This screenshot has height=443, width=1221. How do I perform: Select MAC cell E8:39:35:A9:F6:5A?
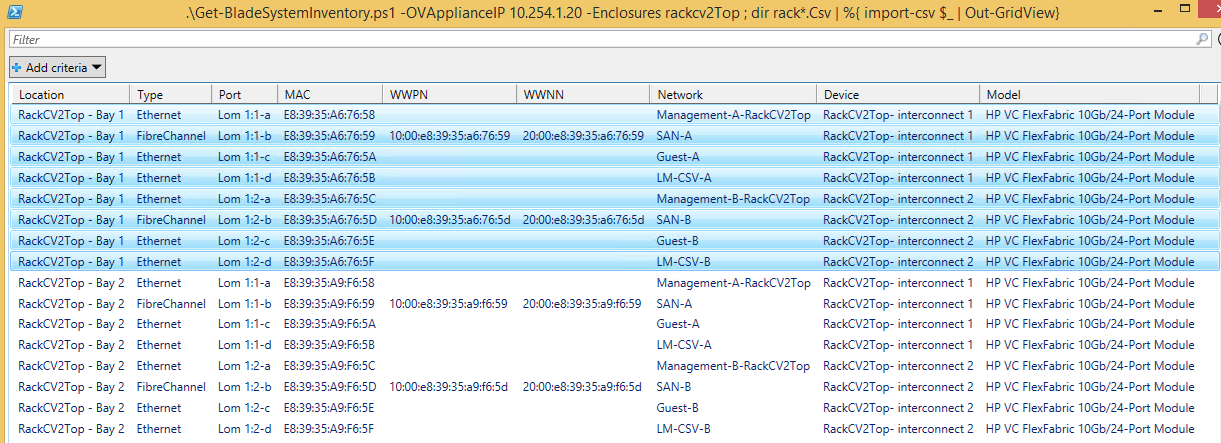click(330, 324)
